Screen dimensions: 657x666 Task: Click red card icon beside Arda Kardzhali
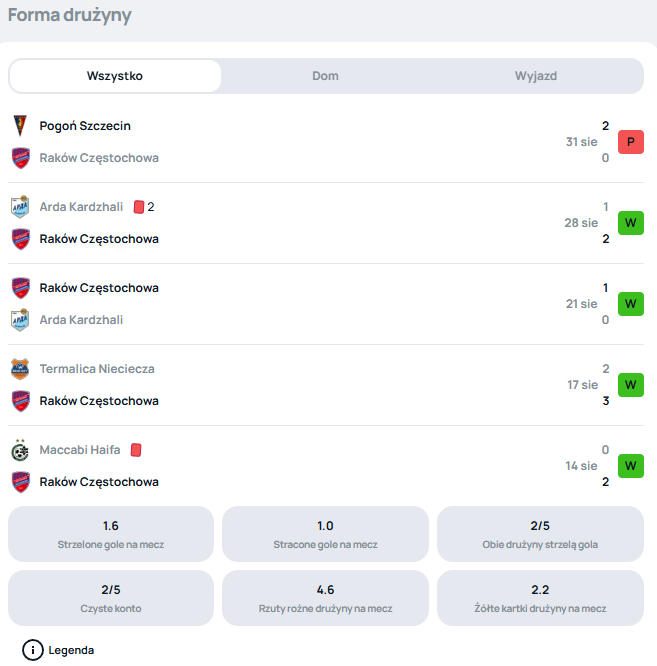[x=139, y=207]
